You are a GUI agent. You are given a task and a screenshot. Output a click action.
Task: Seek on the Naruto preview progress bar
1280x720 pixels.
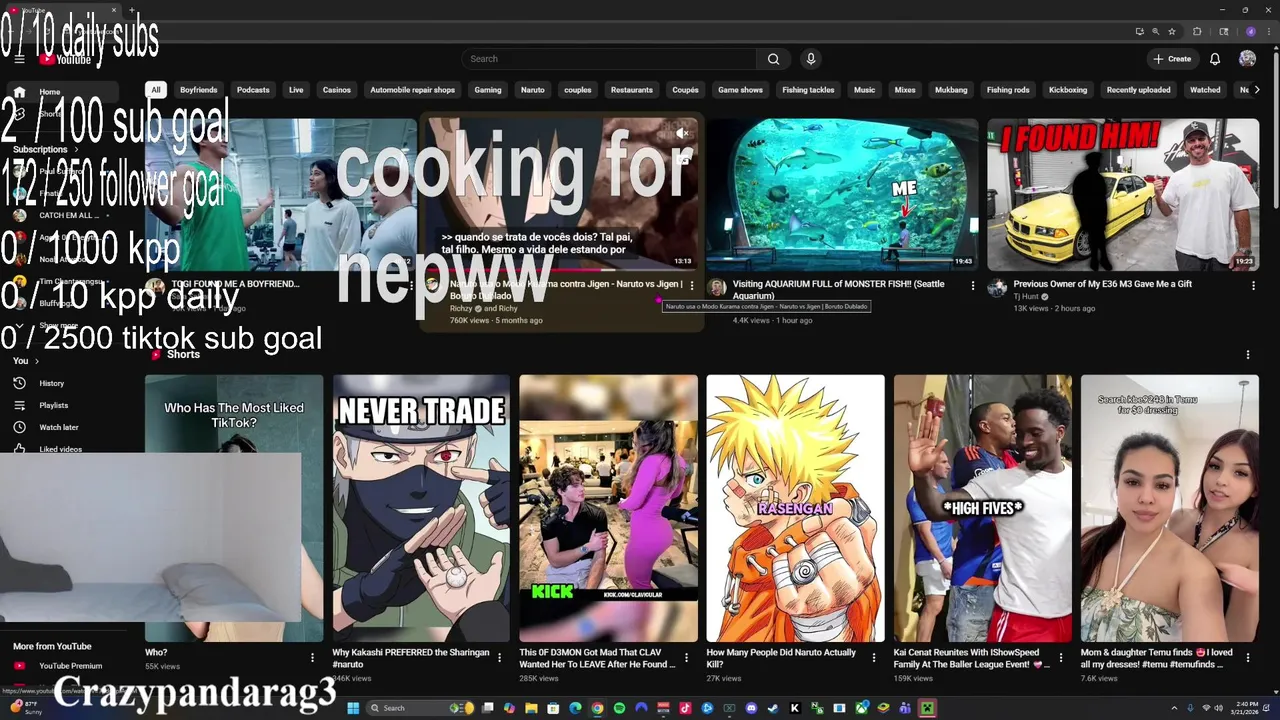[x=563, y=269]
